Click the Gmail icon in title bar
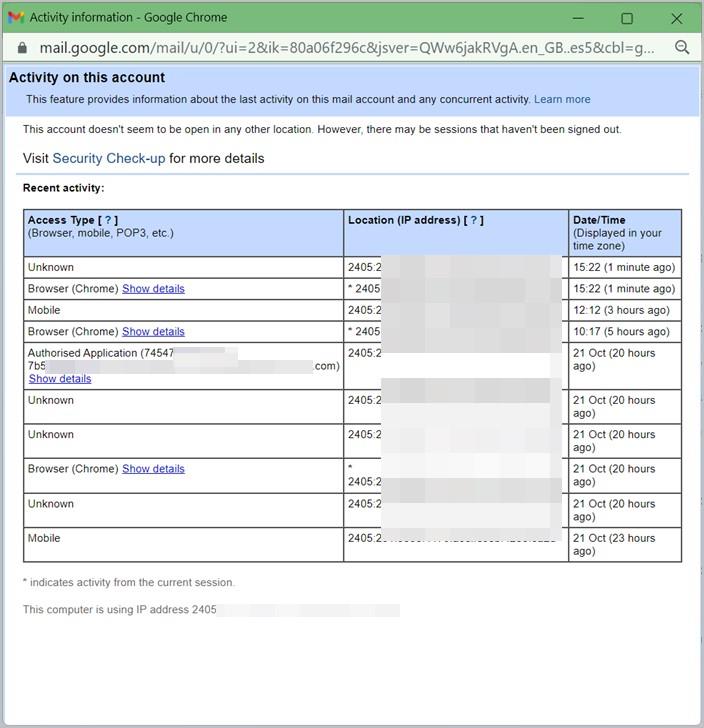 click(x=16, y=18)
